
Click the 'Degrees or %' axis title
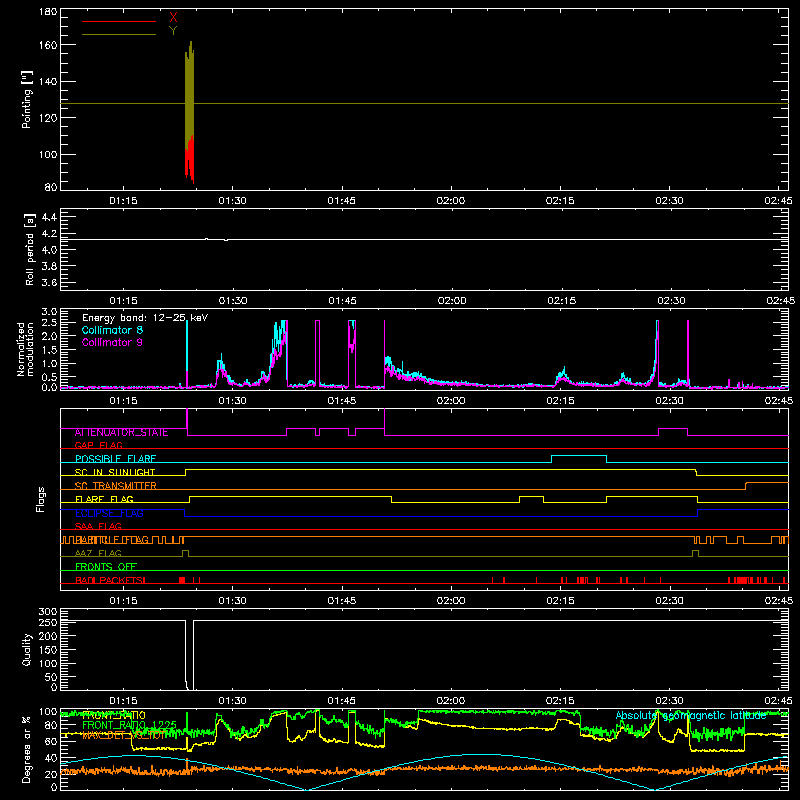27,749
